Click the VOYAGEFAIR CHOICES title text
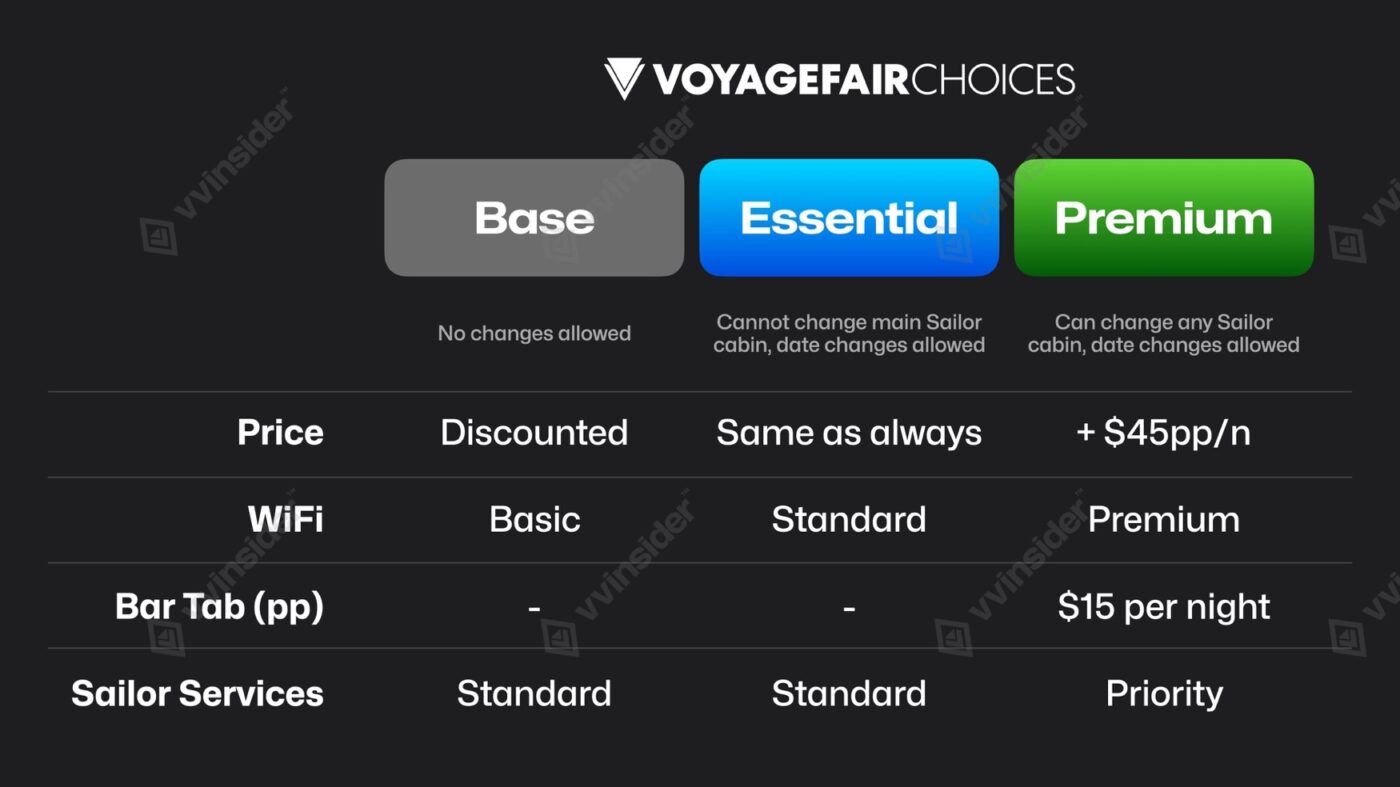This screenshot has width=1400, height=787. [x=863, y=79]
